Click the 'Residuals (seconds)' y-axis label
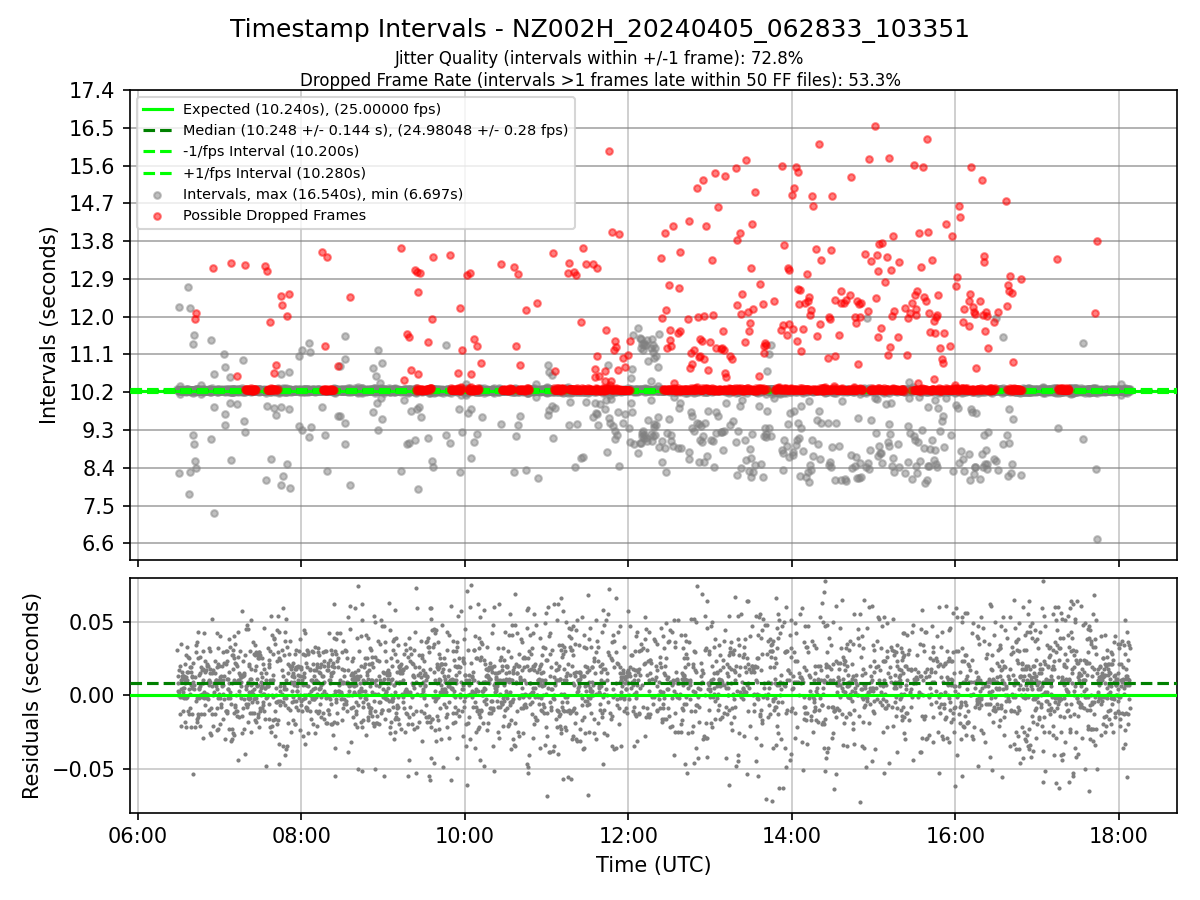 tap(31, 696)
